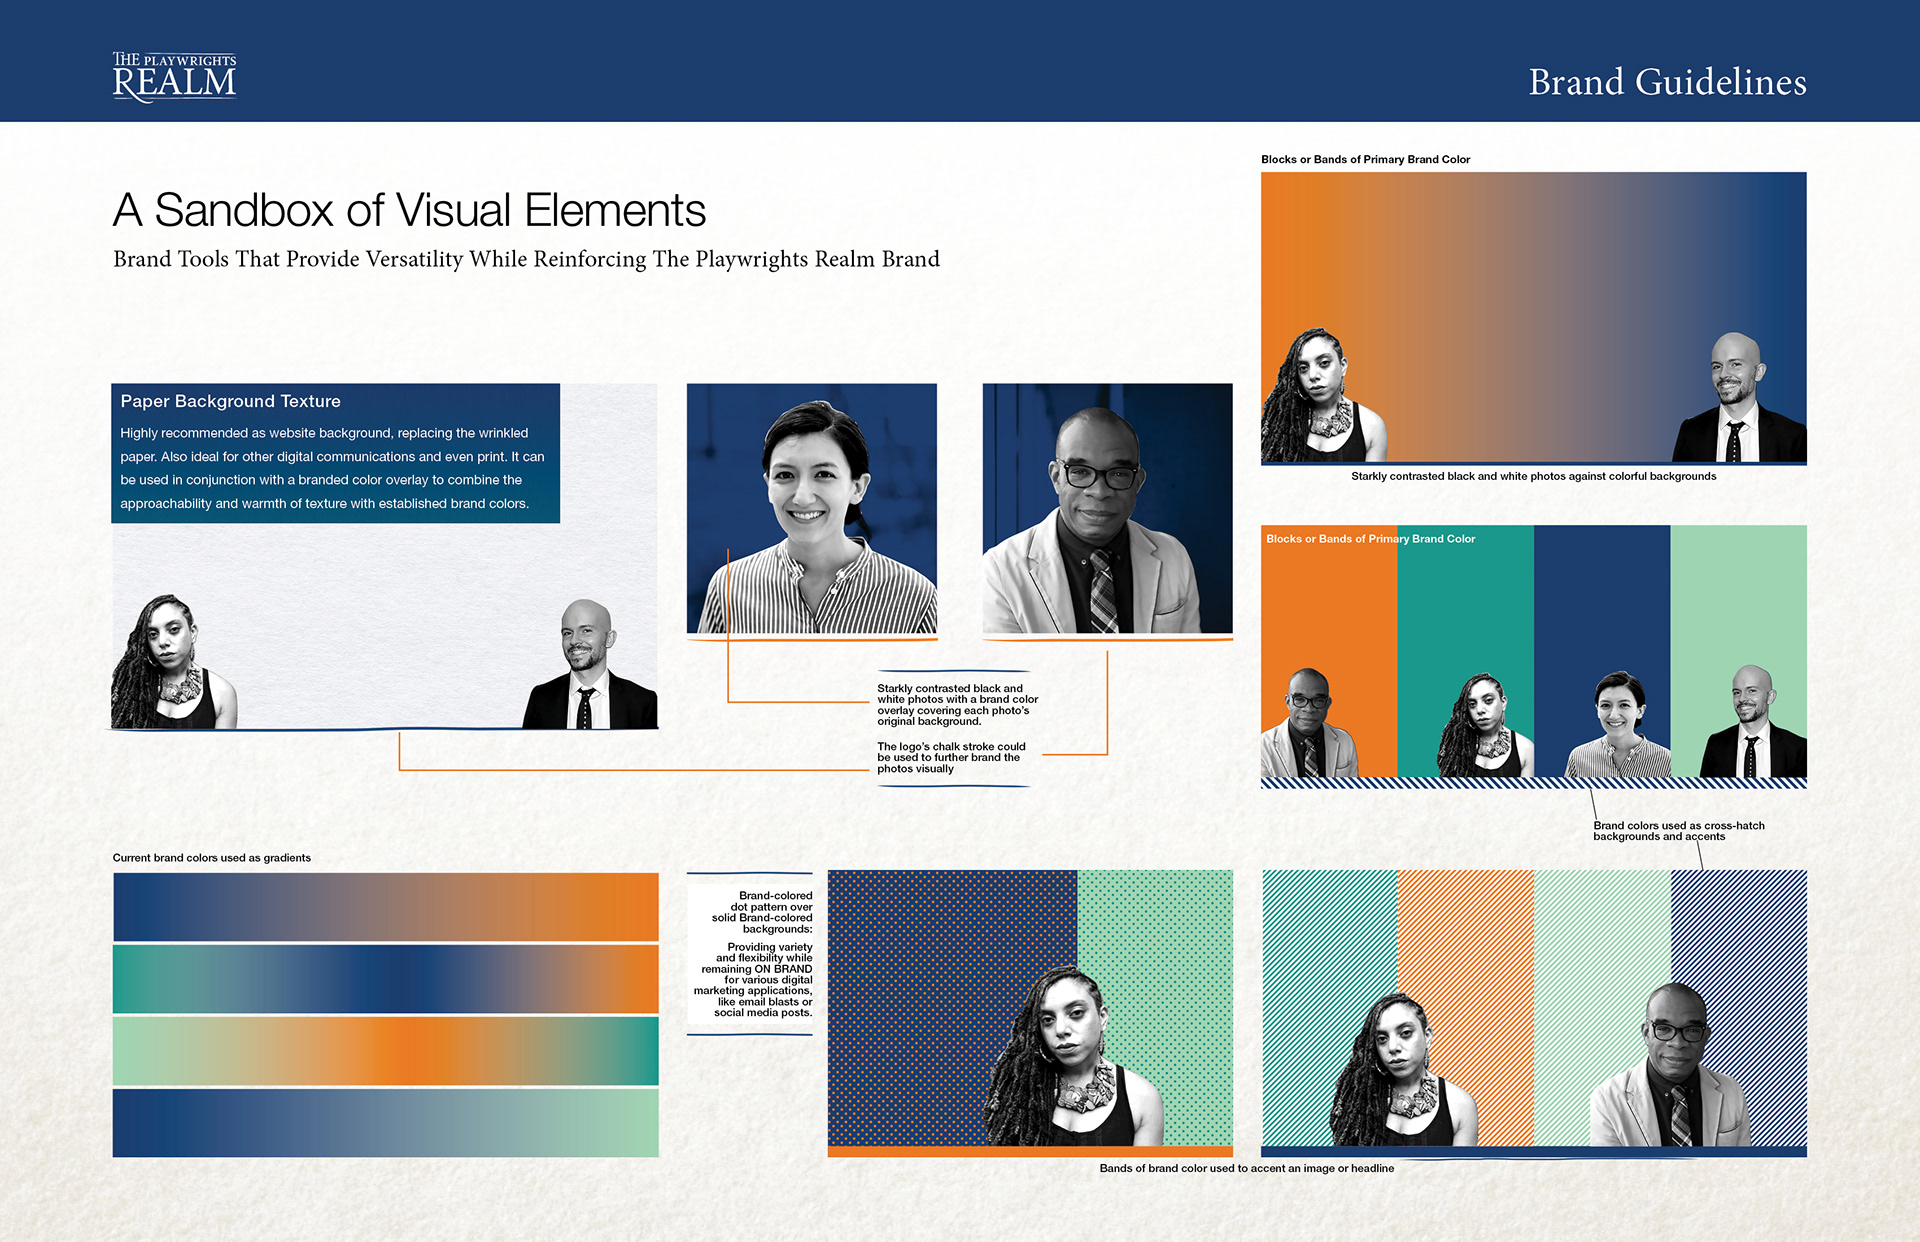The width and height of the screenshot is (1920, 1242).
Task: Select the portrait of the man with glasses
Action: tap(1107, 508)
